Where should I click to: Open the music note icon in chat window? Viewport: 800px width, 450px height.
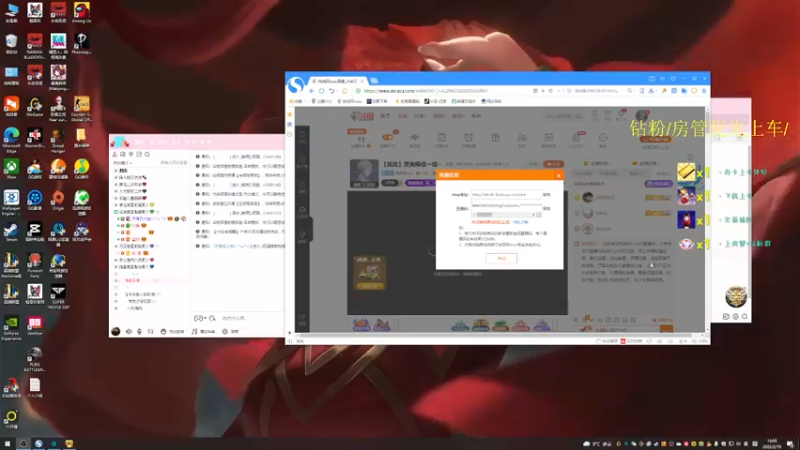coord(194,332)
